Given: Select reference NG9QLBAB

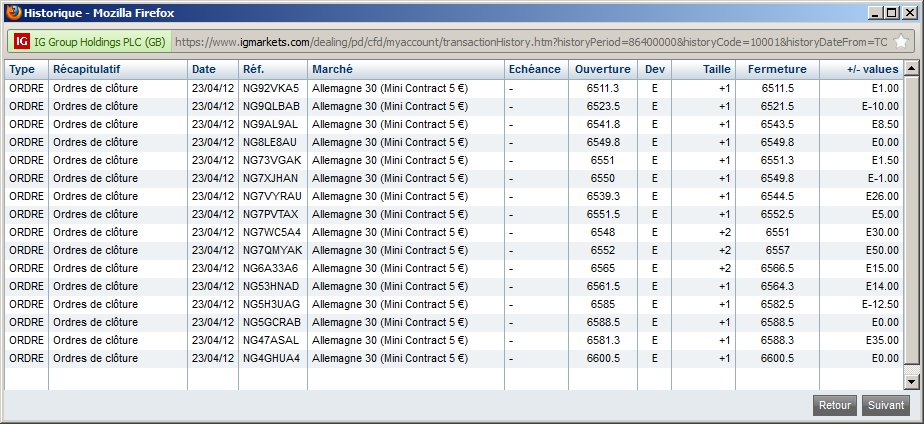Looking at the screenshot, I should [x=272, y=107].
